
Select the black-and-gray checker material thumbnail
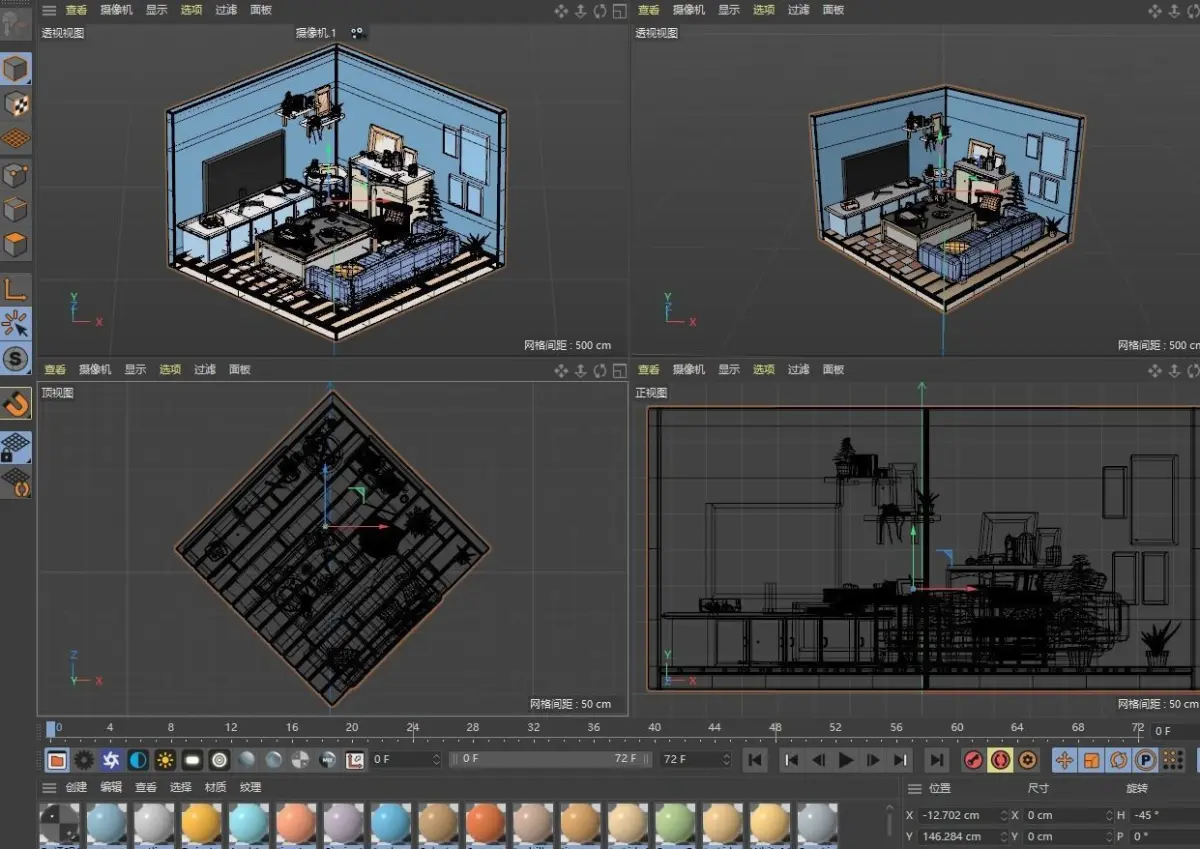pyautogui.click(x=58, y=824)
